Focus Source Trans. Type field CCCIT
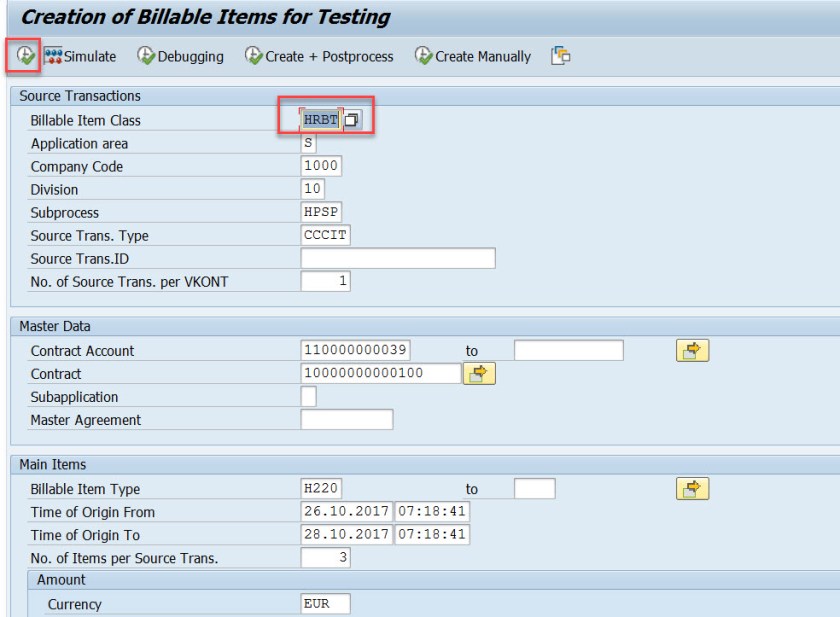The width and height of the screenshot is (840, 617). click(x=325, y=235)
